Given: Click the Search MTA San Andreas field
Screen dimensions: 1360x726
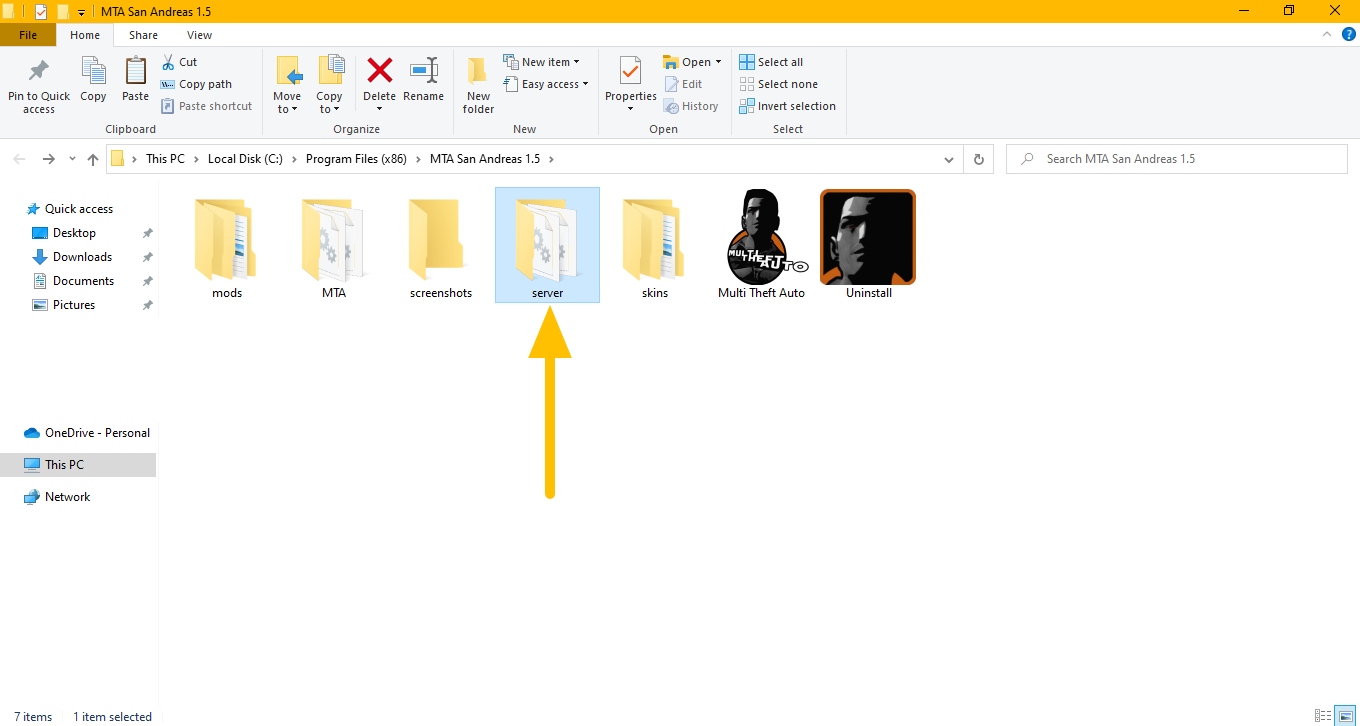Looking at the screenshot, I should point(1176,159).
